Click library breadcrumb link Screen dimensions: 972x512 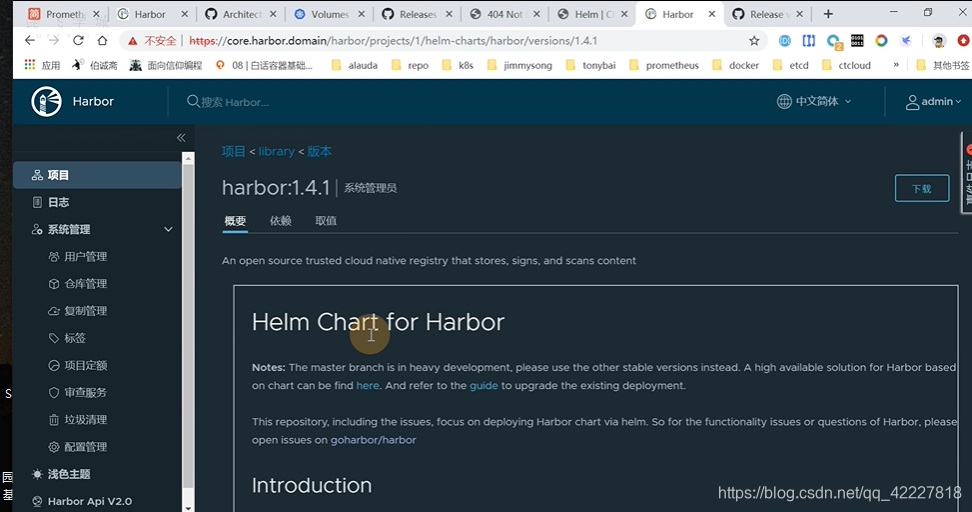coord(276,152)
